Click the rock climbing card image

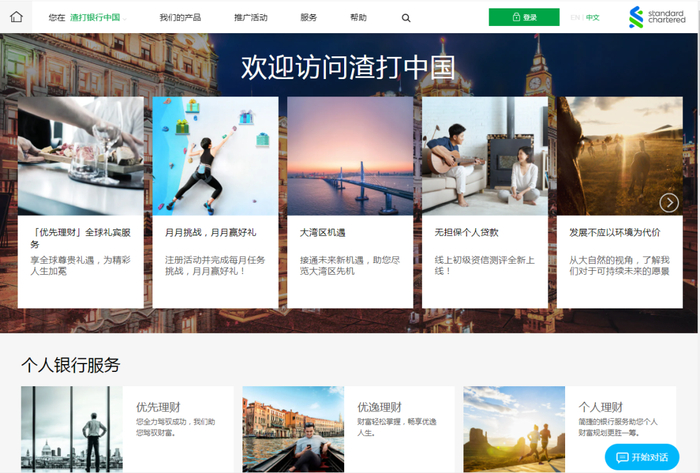tap(216, 156)
